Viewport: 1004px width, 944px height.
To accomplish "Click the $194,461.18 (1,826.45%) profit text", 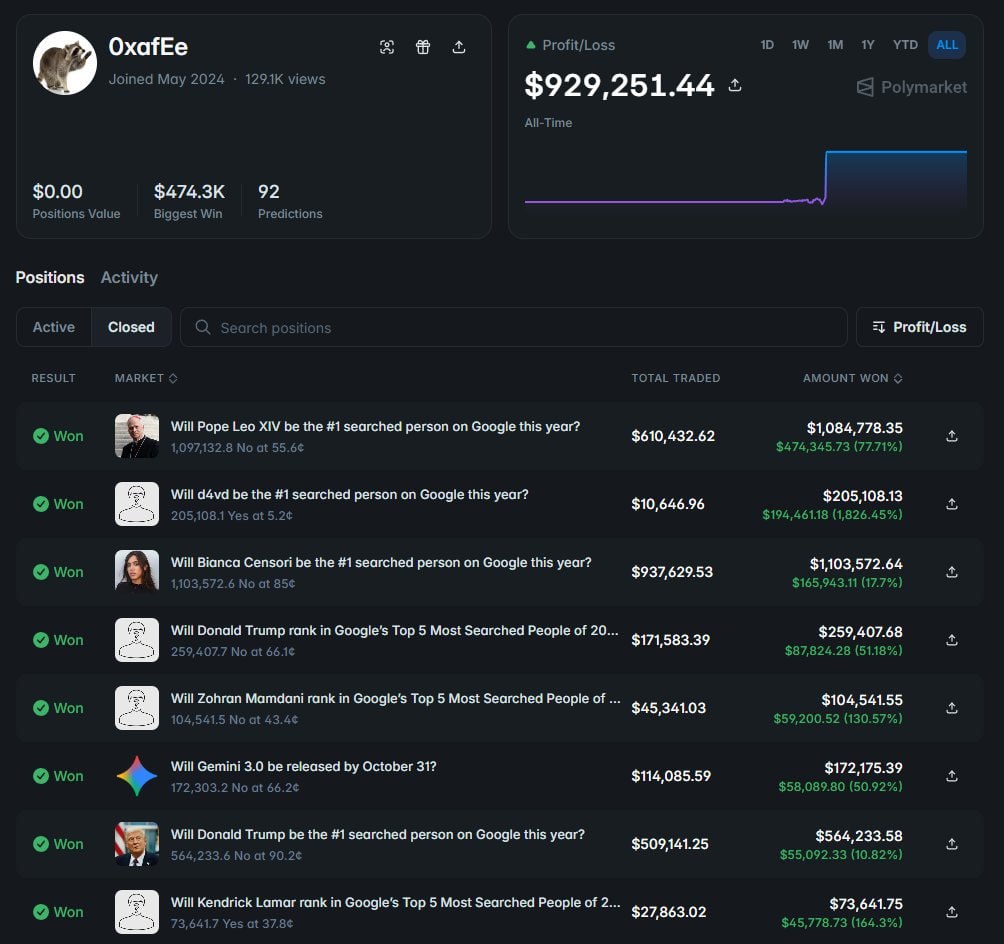I will click(x=832, y=514).
